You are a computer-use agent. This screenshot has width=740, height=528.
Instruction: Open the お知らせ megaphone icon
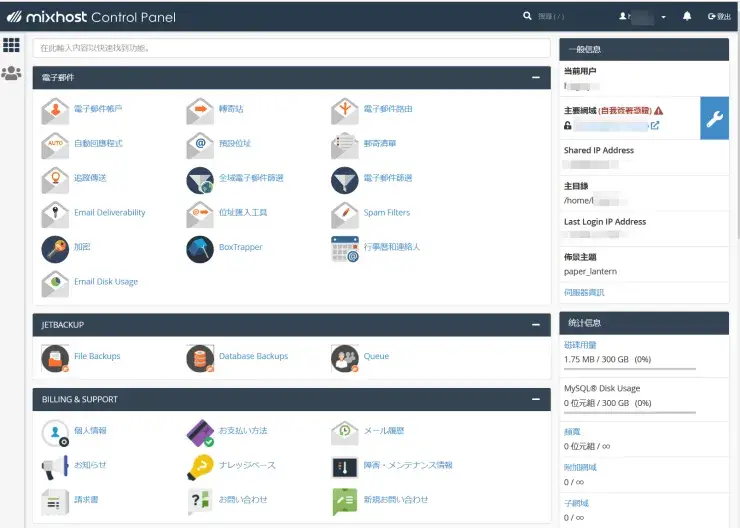click(55, 467)
